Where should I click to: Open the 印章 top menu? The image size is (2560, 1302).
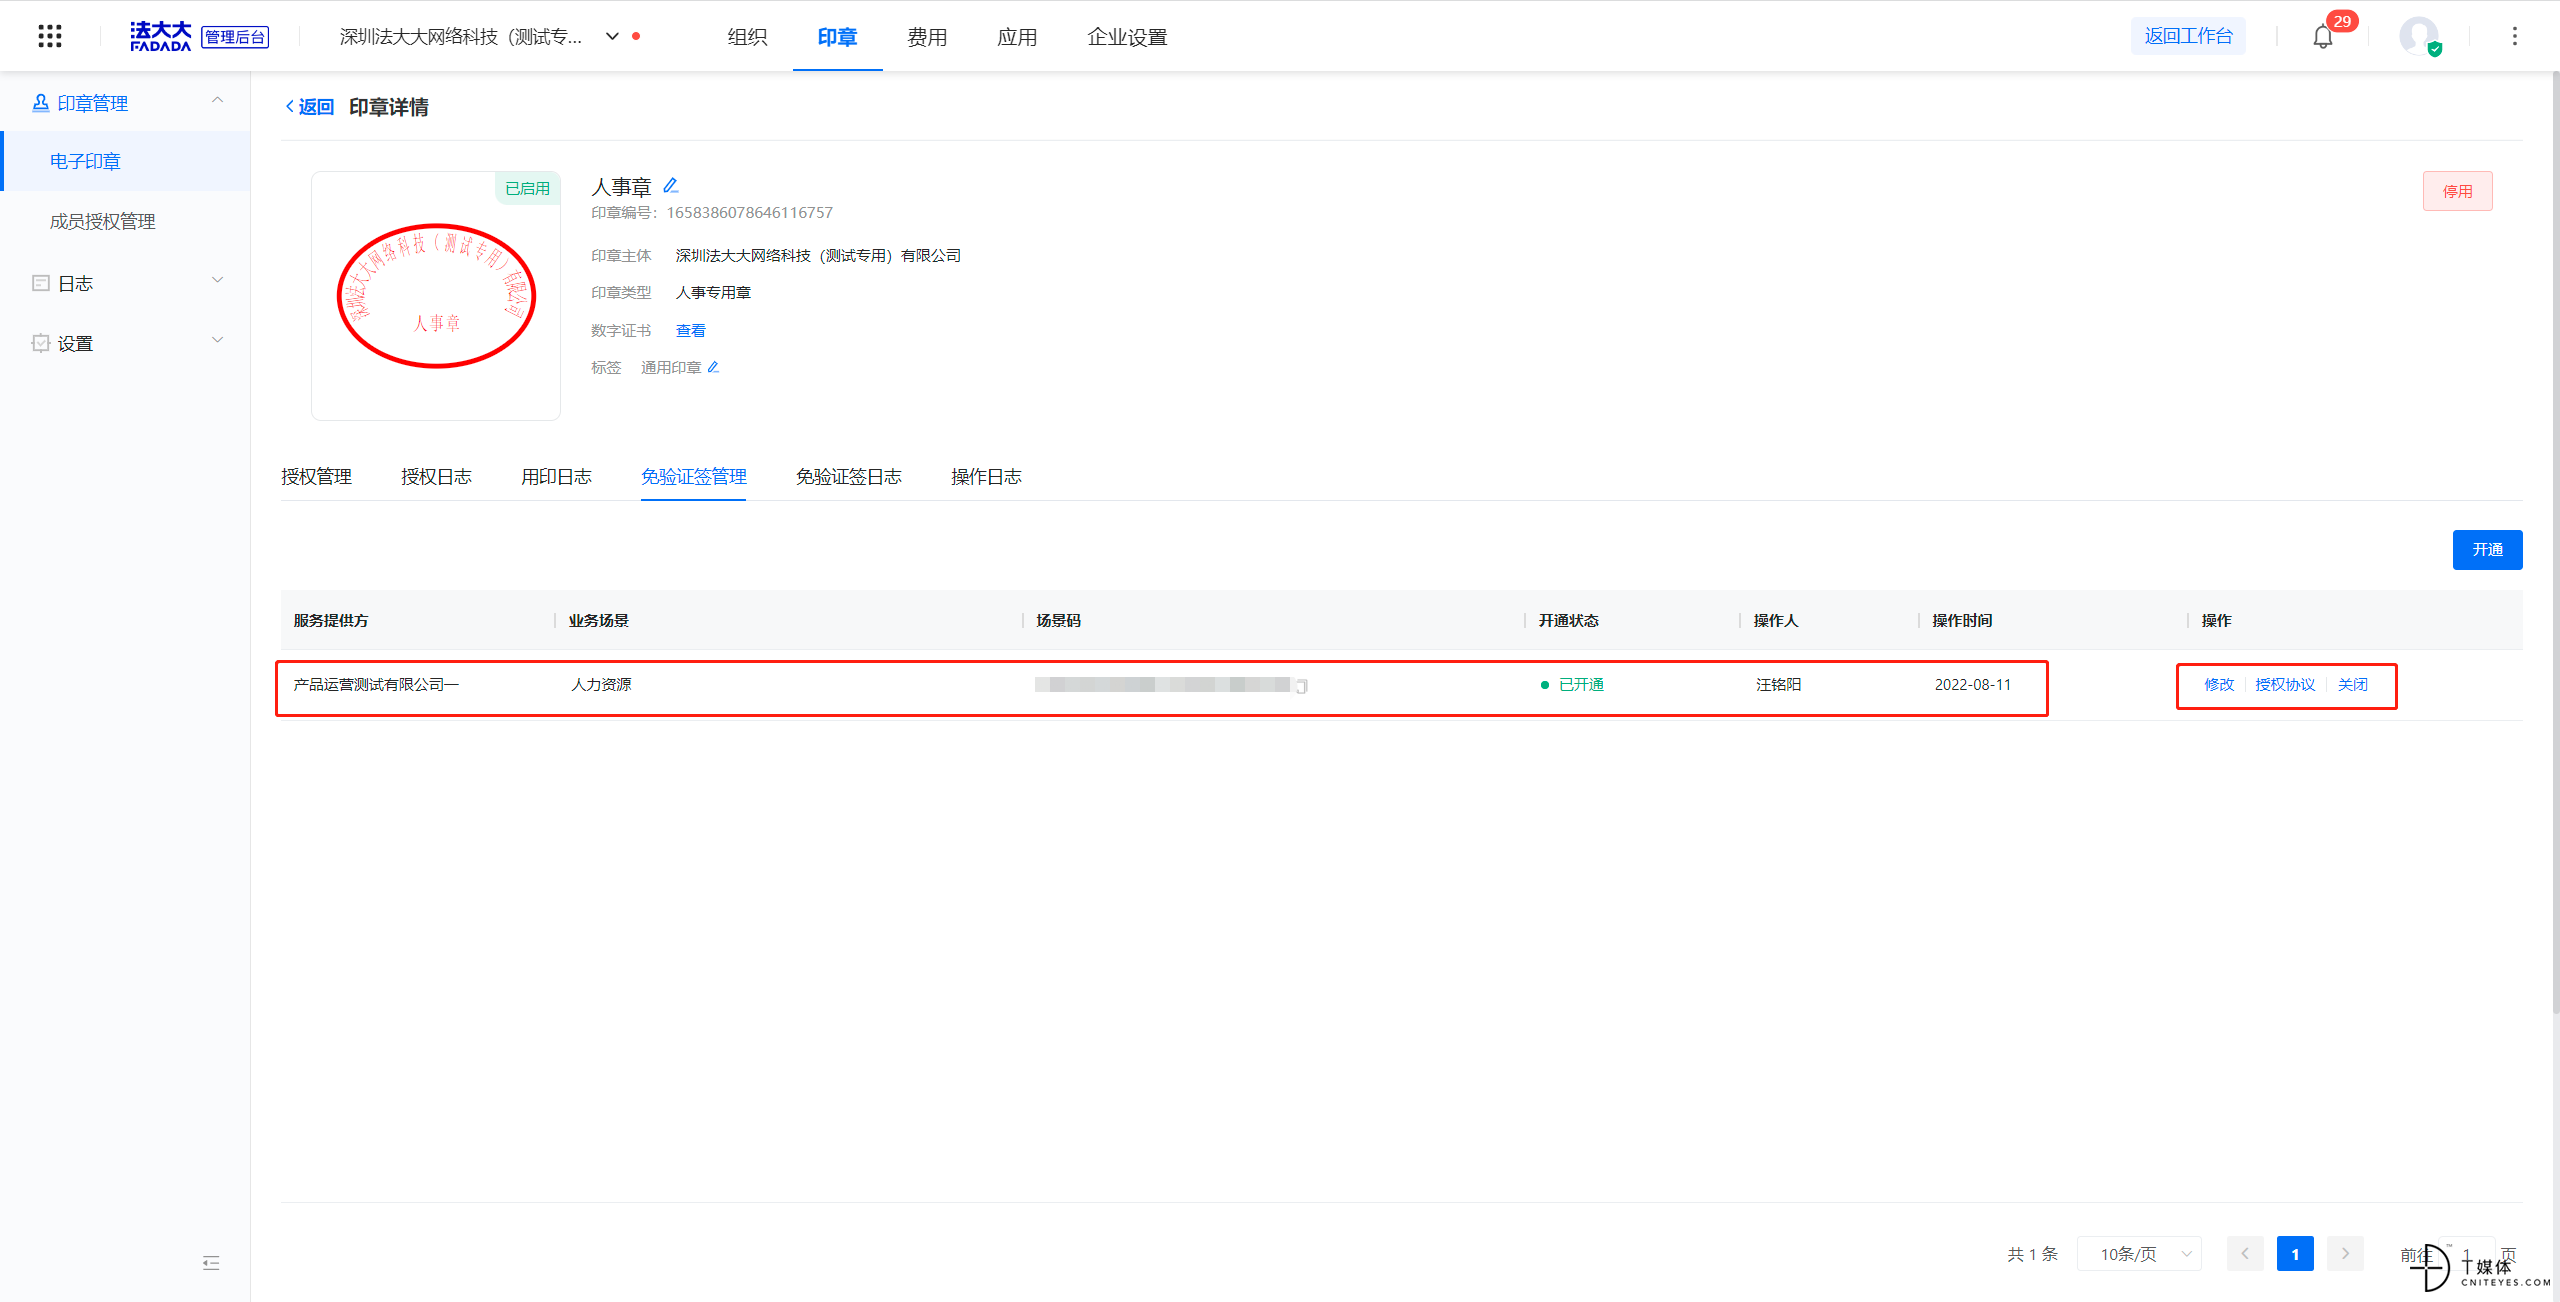[837, 37]
